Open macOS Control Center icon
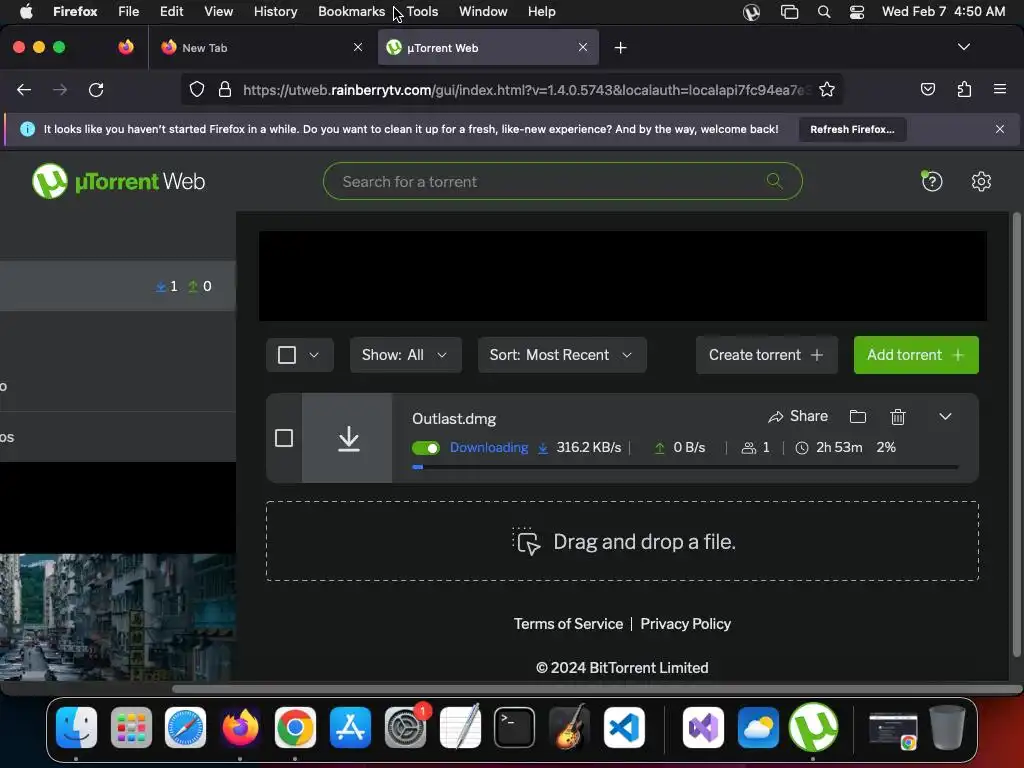The image size is (1024, 768). (x=857, y=12)
